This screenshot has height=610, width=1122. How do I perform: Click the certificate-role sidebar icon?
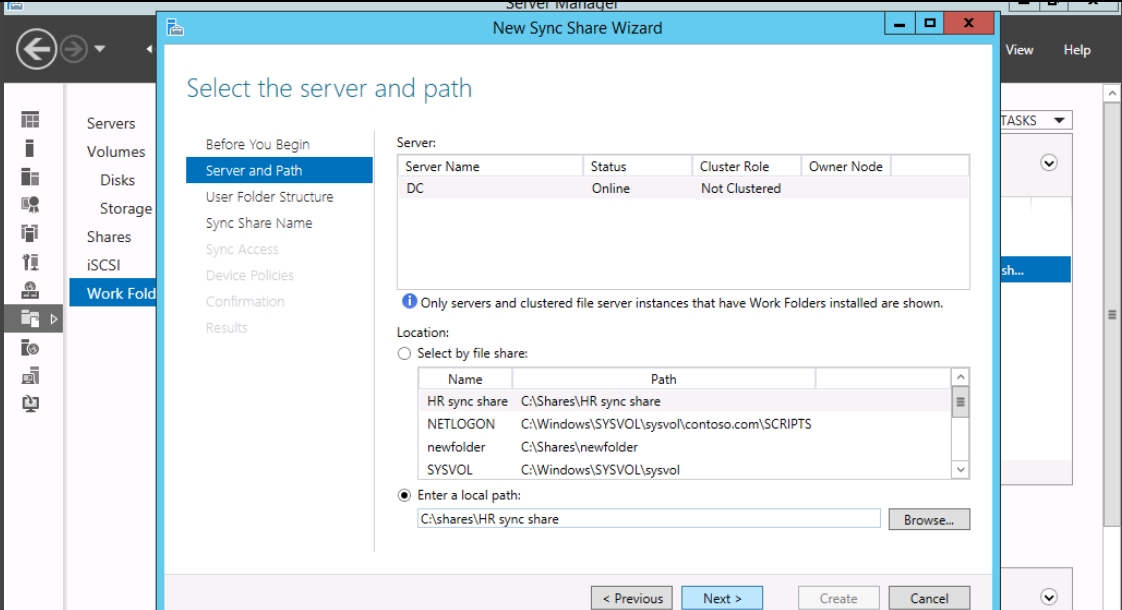click(30, 205)
